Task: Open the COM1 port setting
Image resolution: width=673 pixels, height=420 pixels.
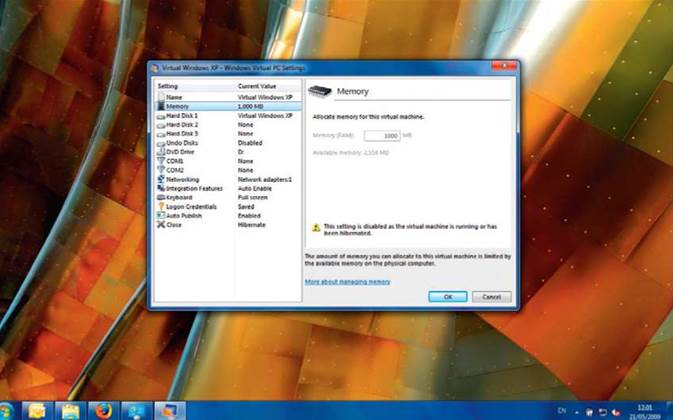Action: coord(175,160)
